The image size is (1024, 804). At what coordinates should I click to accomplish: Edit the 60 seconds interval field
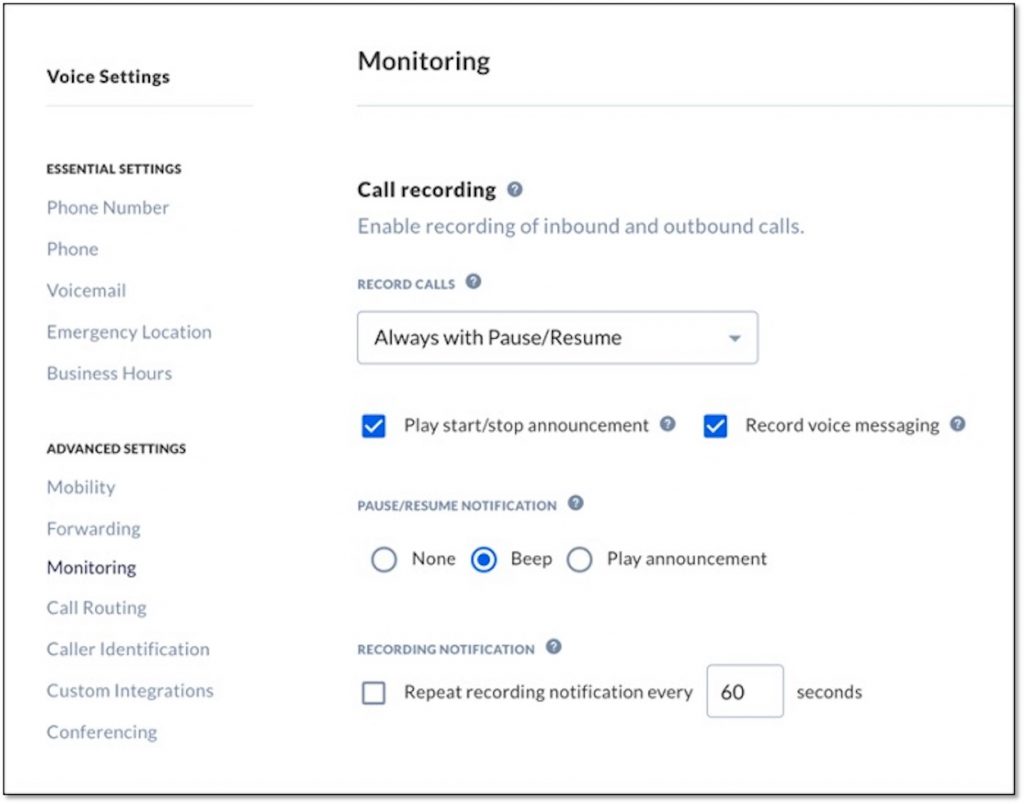click(745, 691)
